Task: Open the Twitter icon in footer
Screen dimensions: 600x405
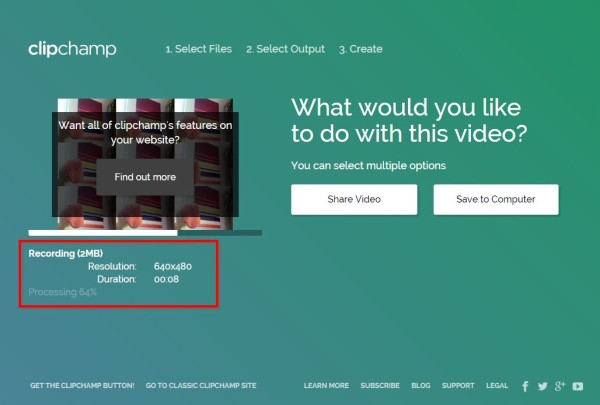Action: [x=542, y=386]
